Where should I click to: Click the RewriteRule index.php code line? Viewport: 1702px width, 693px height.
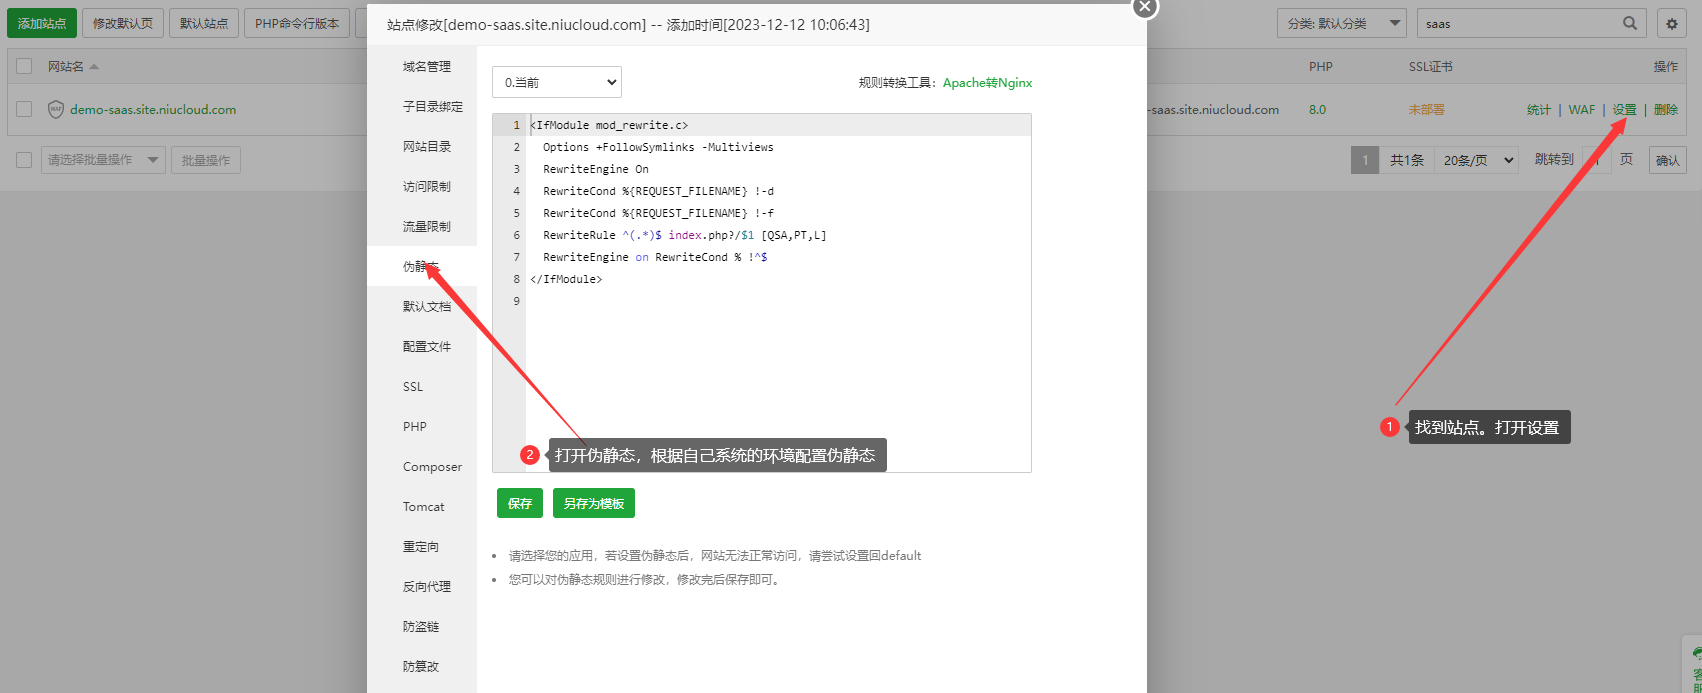coord(685,235)
